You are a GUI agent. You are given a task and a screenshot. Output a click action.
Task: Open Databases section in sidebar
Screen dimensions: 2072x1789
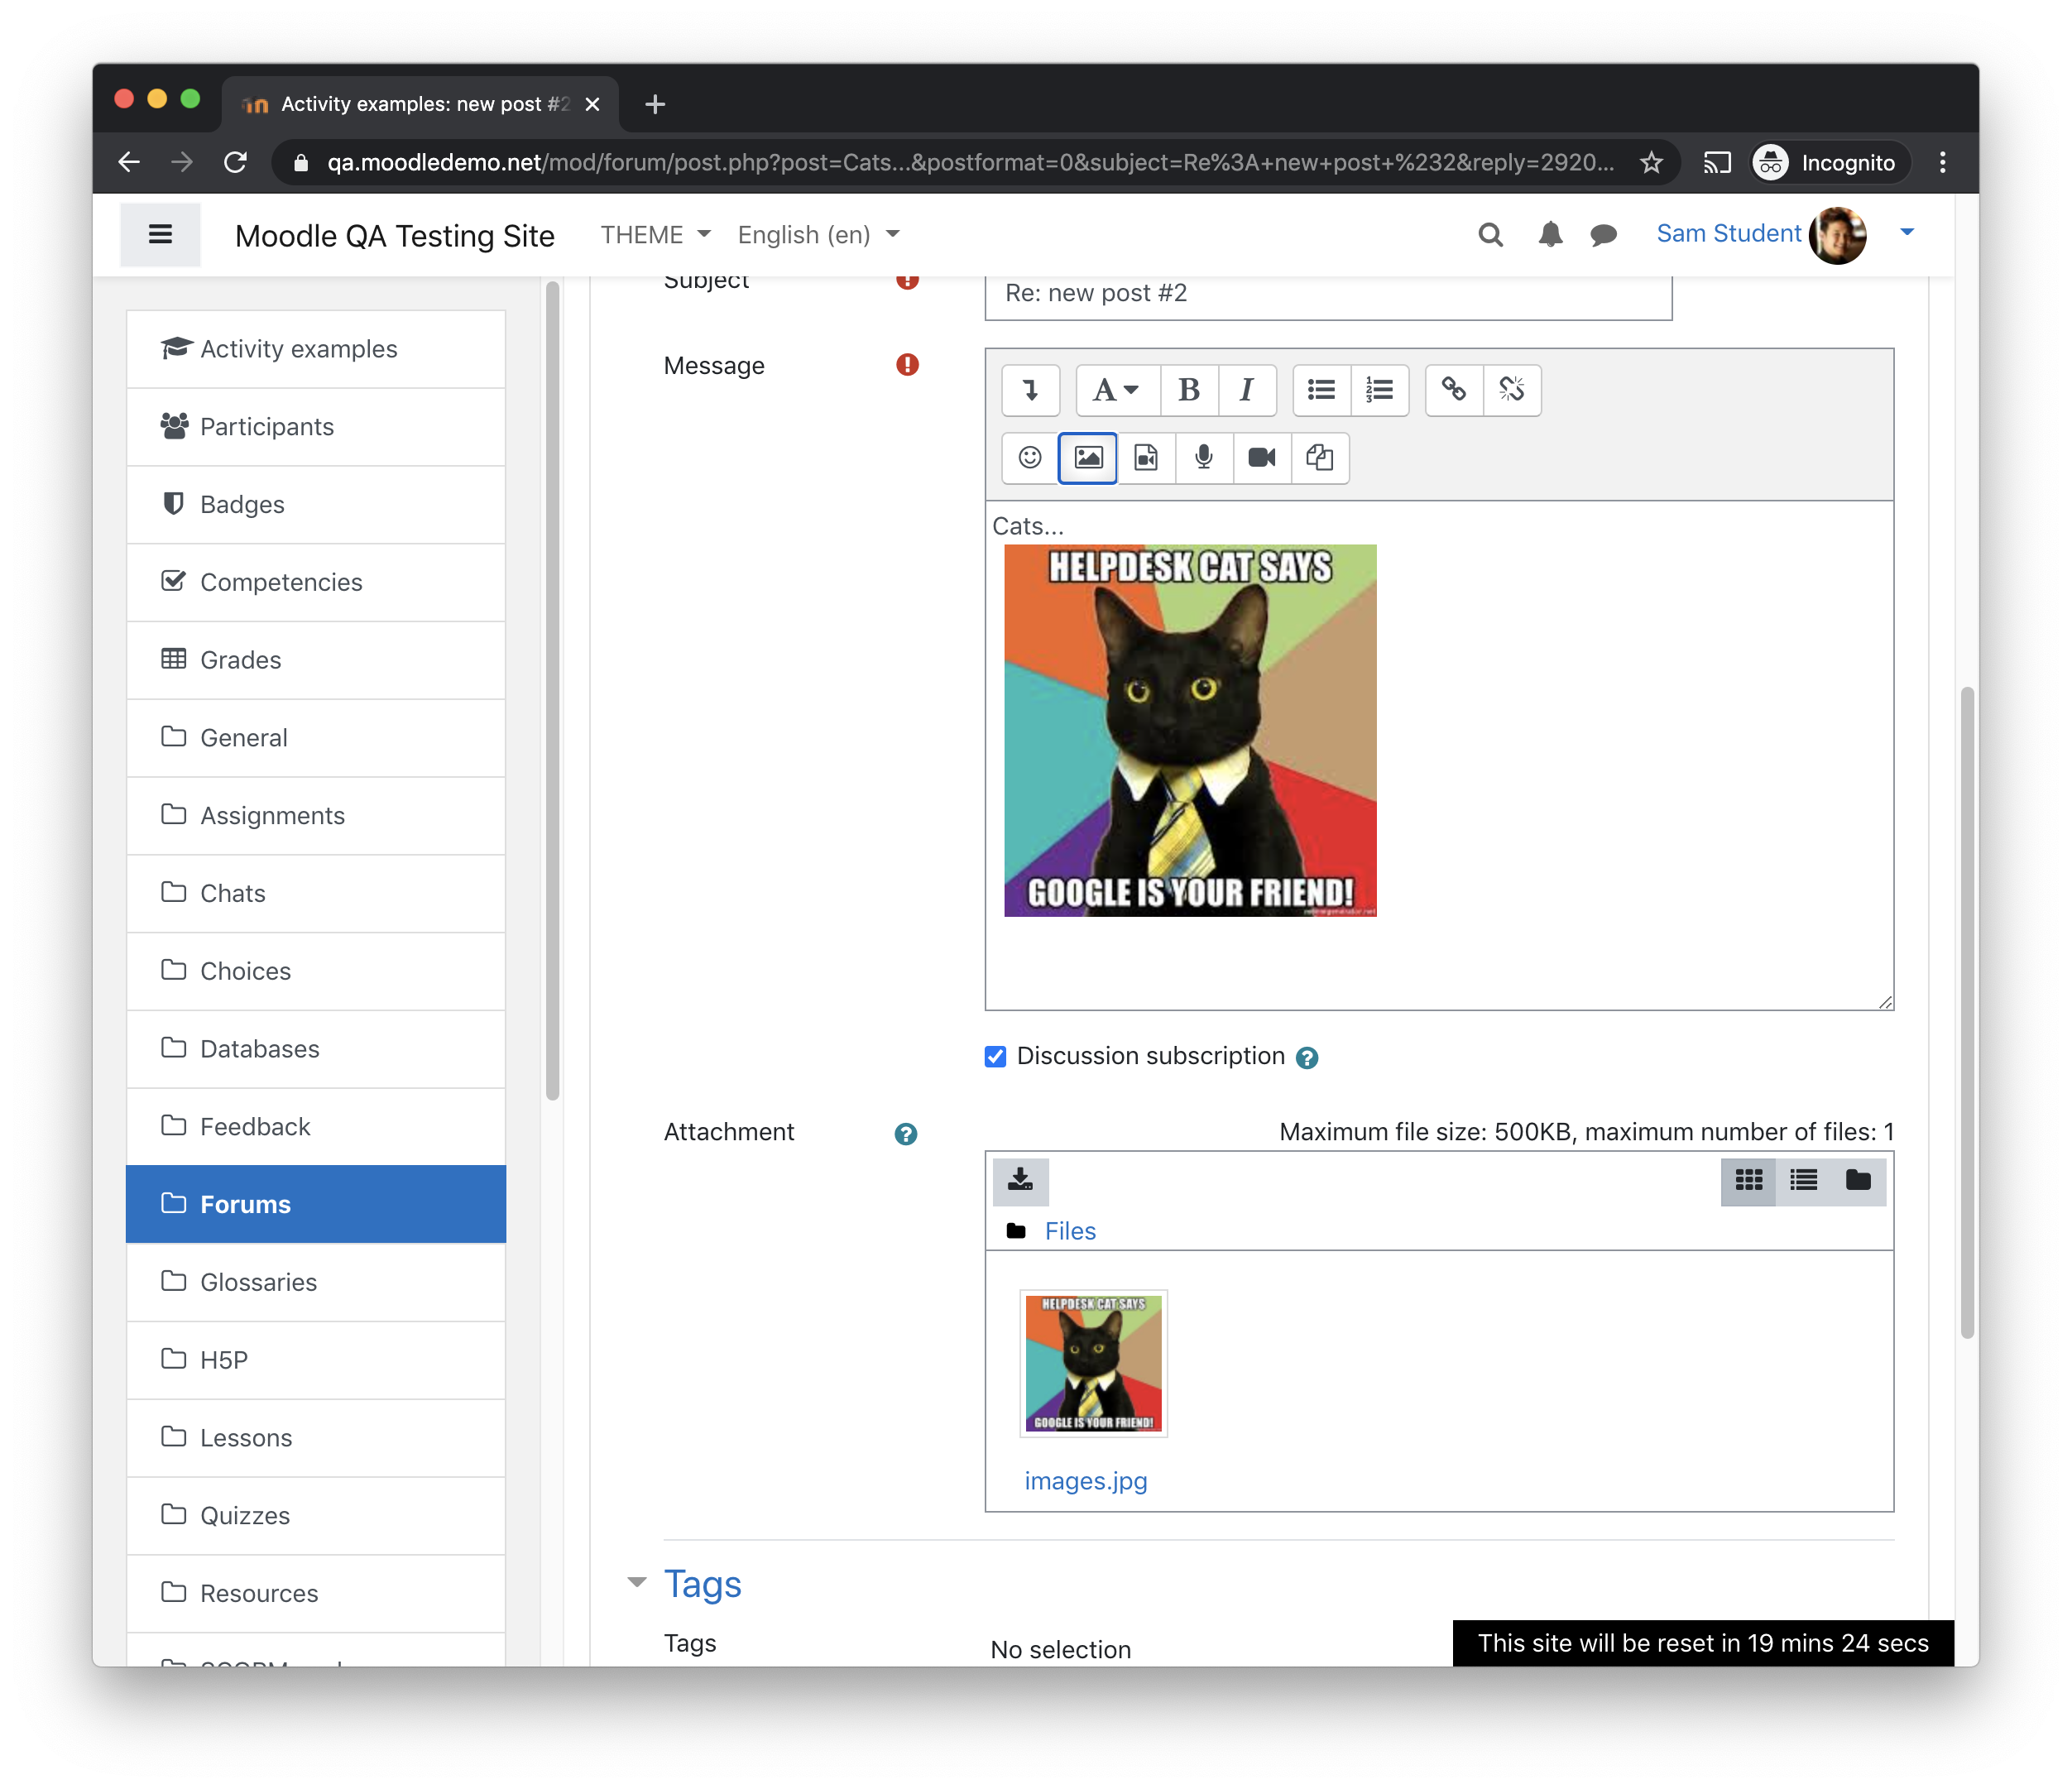click(x=316, y=1049)
